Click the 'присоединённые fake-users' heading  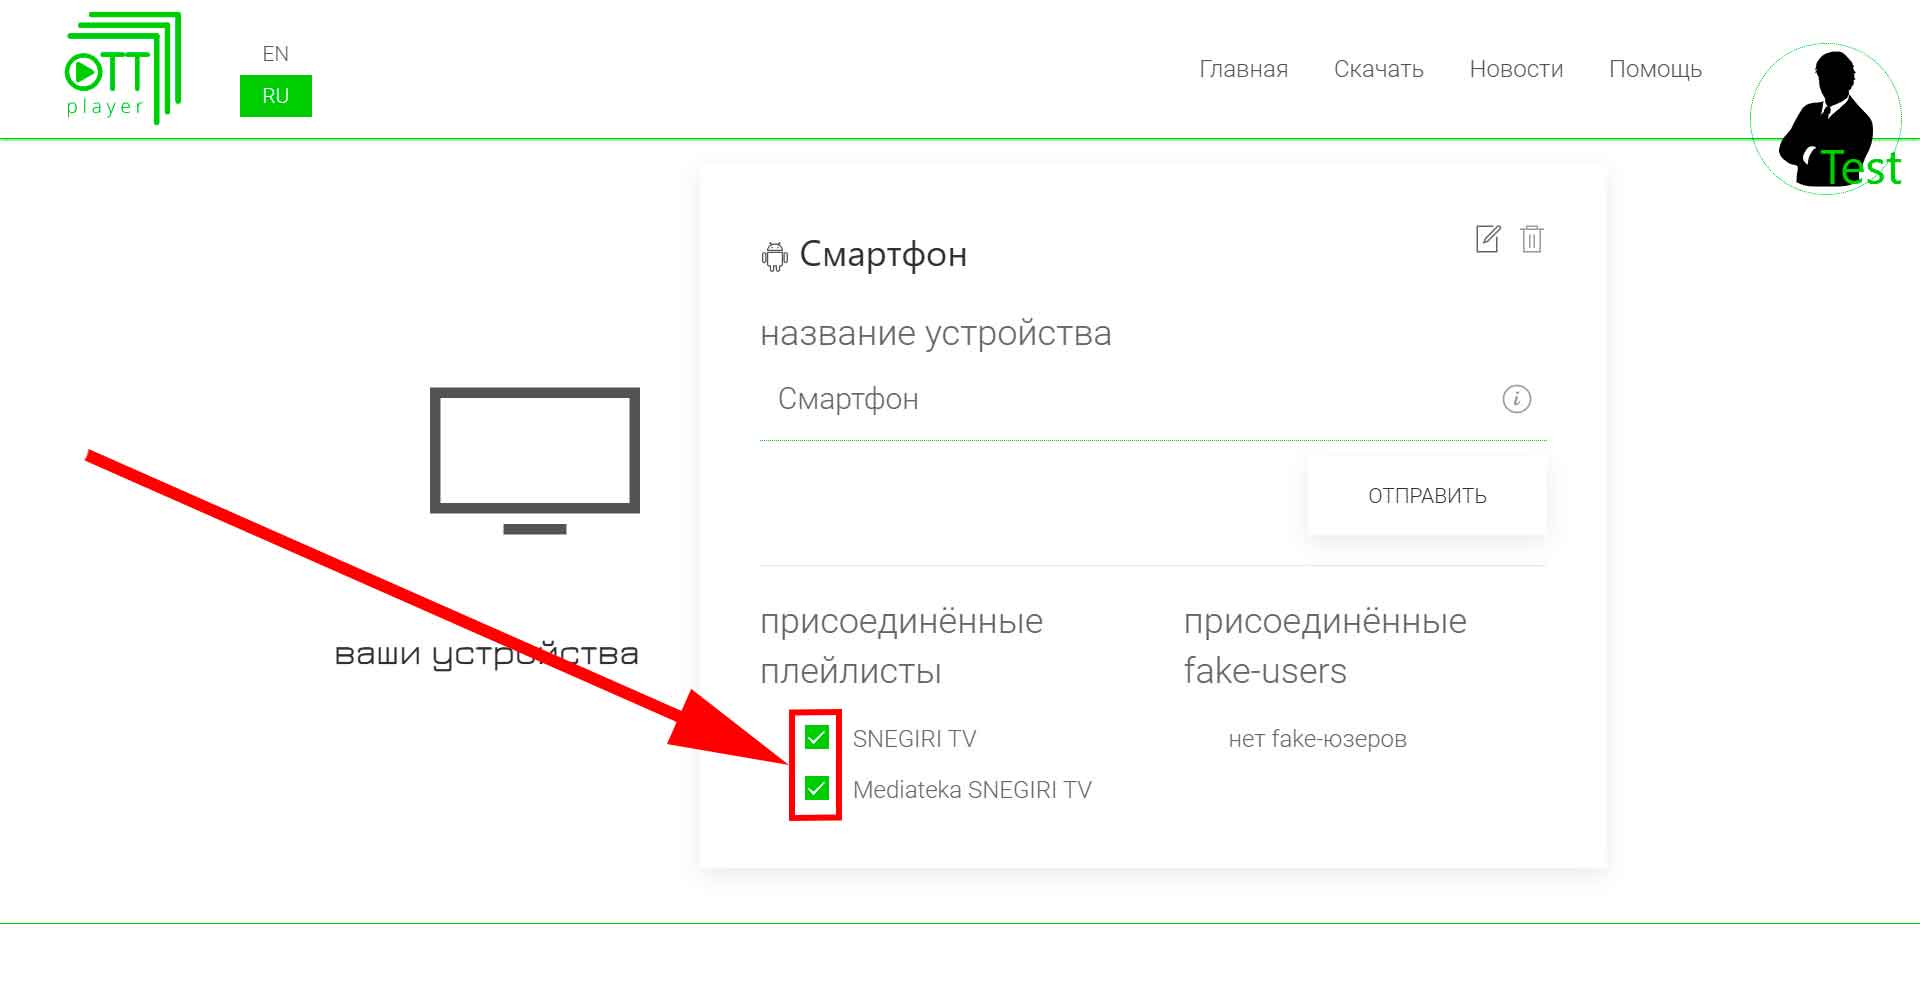click(x=1325, y=646)
